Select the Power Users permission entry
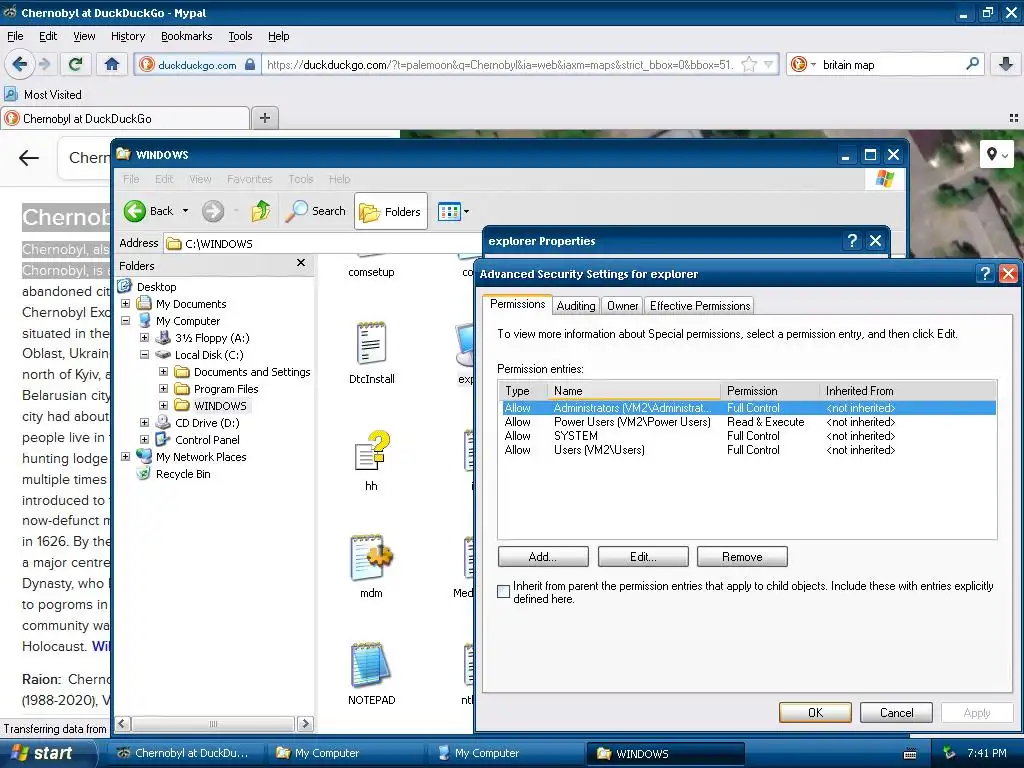This screenshot has width=1024, height=768. pos(748,422)
